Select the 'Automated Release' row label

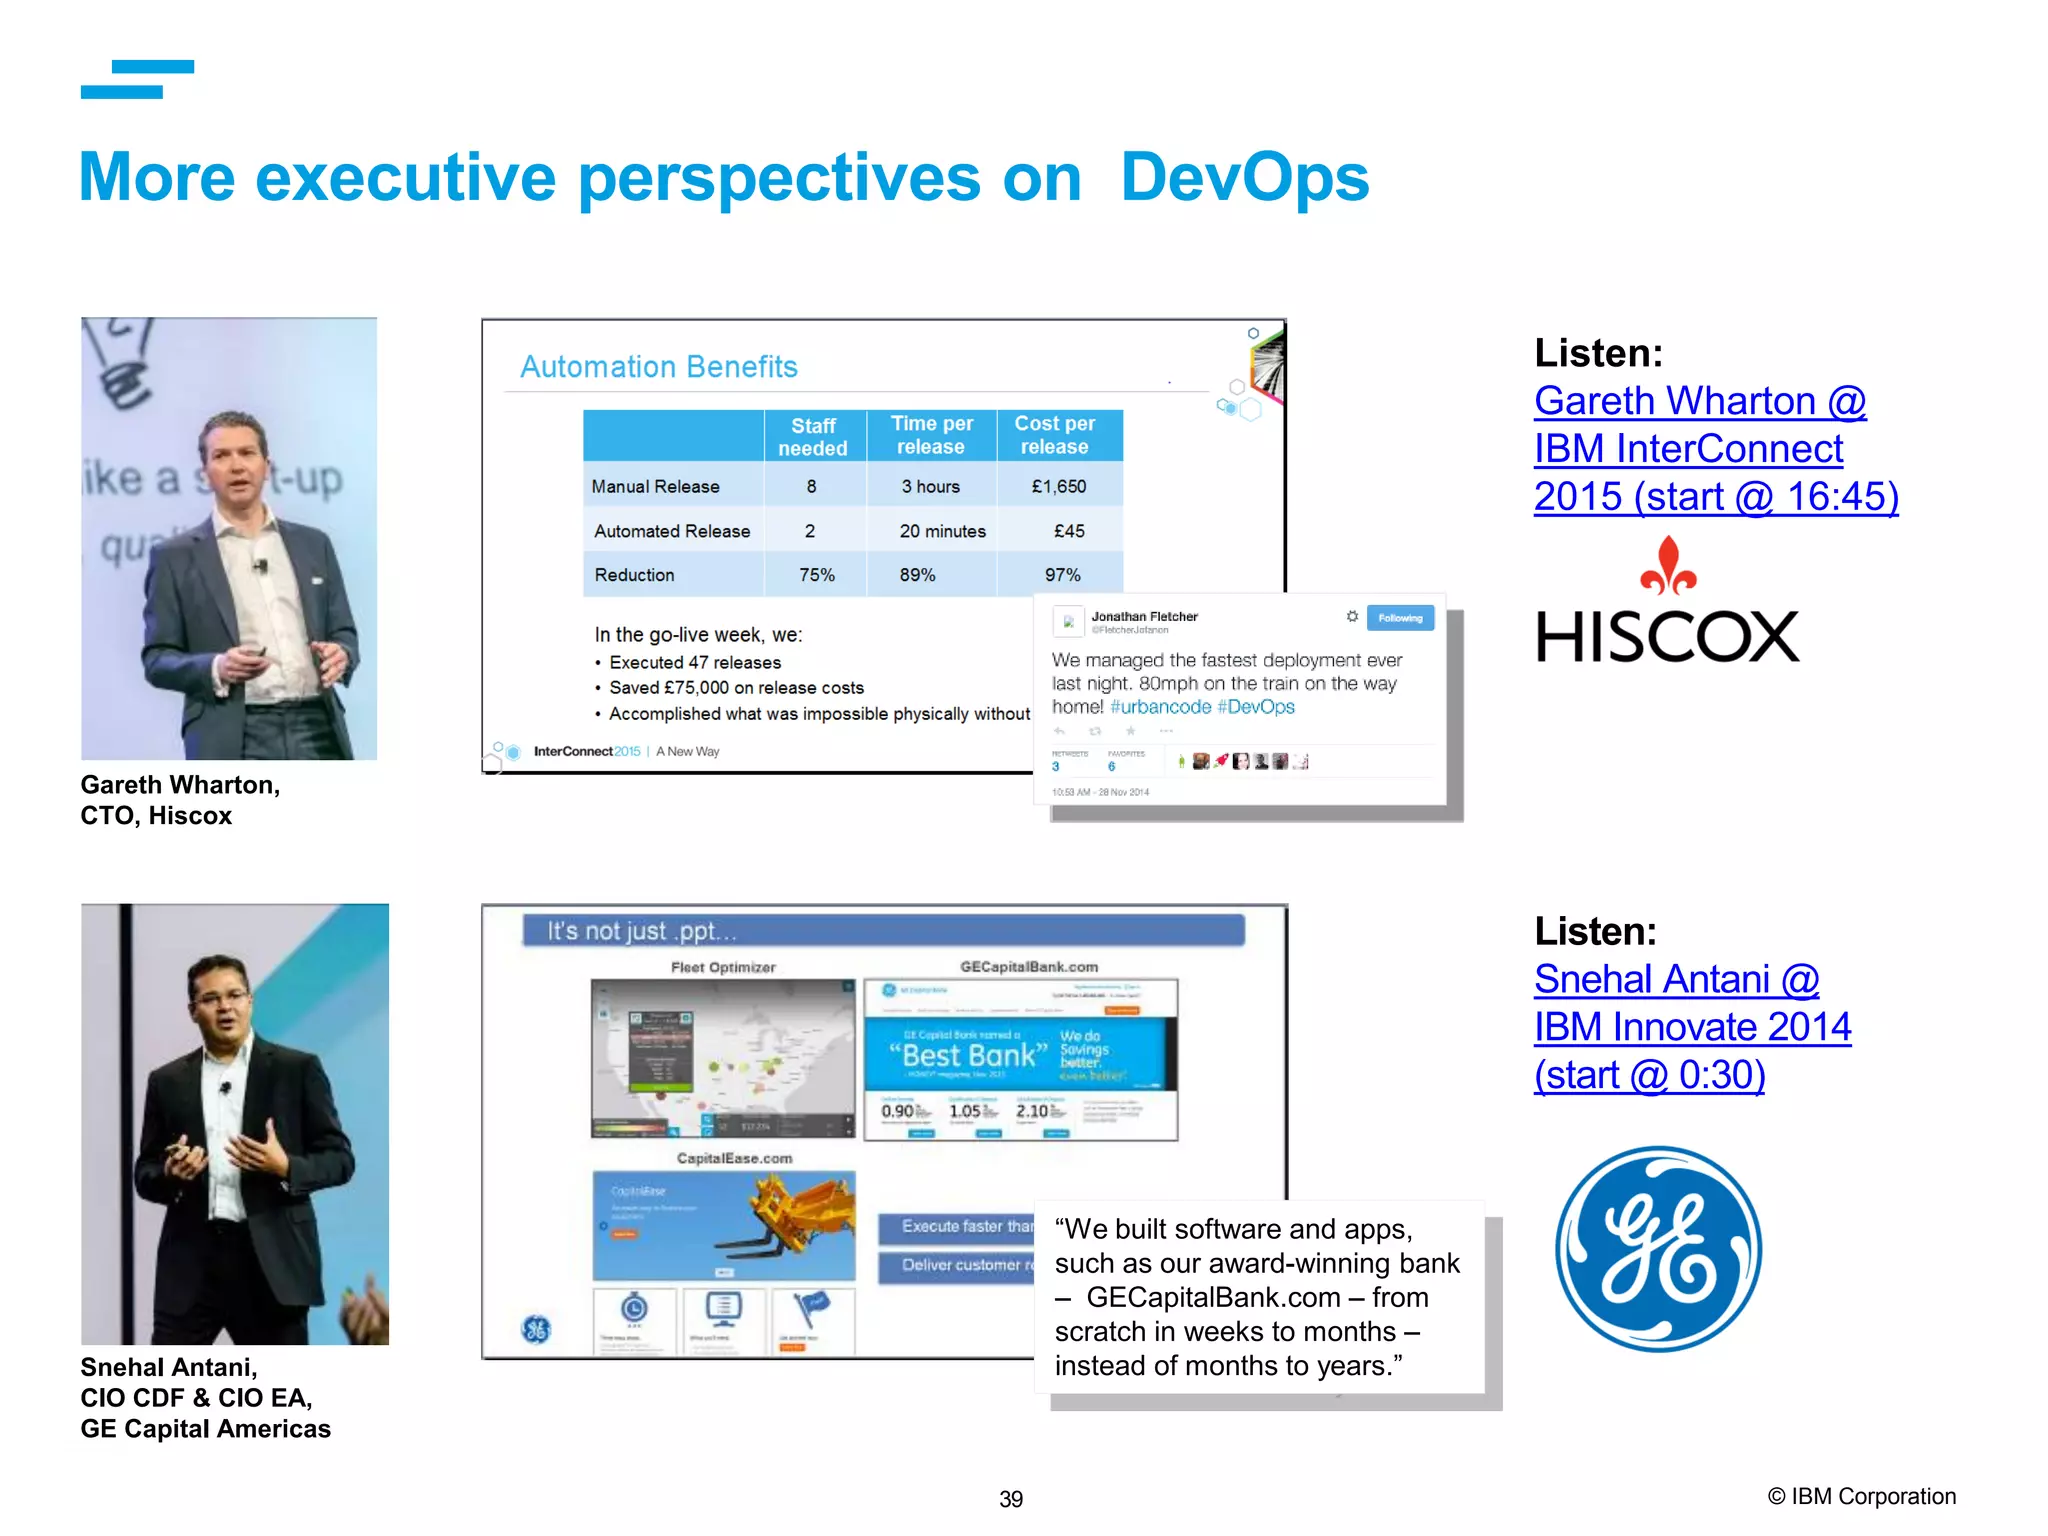point(672,532)
